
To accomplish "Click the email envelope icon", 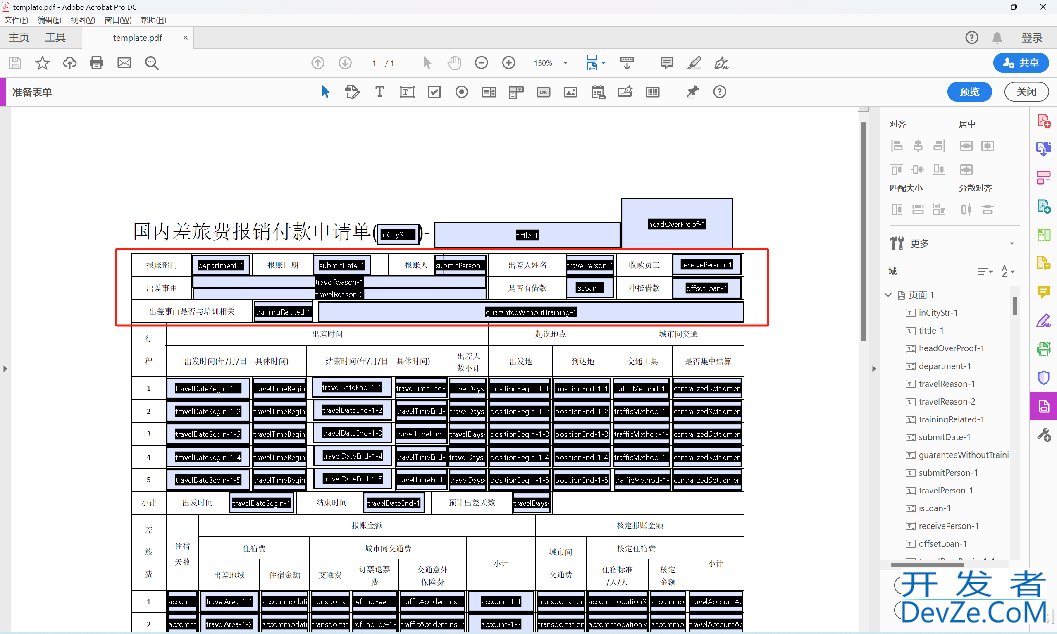I will pyautogui.click(x=124, y=63).
